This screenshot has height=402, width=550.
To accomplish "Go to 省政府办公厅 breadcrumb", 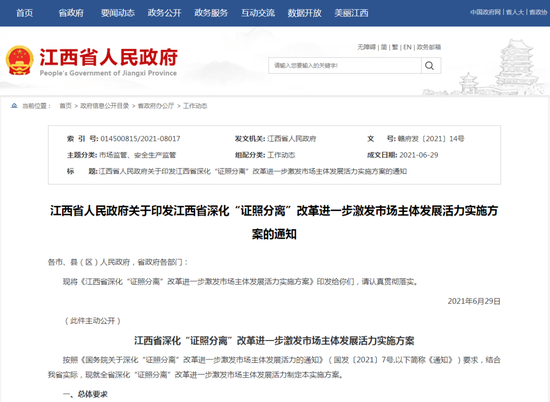I will click(156, 106).
